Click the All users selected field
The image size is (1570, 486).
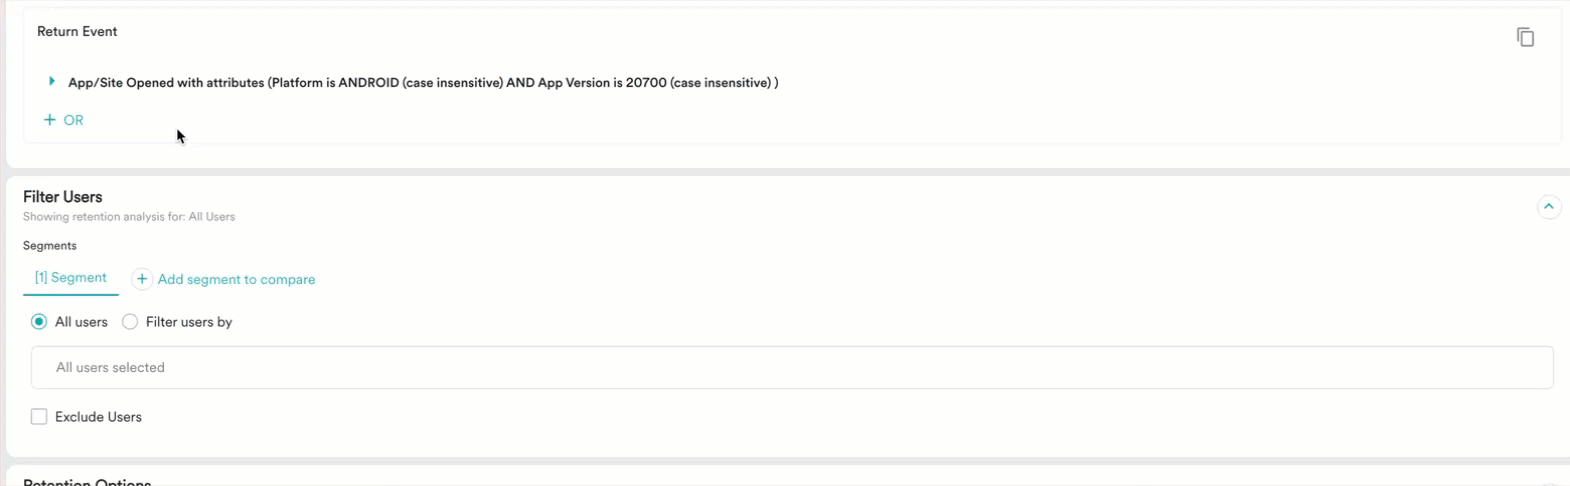tap(792, 368)
